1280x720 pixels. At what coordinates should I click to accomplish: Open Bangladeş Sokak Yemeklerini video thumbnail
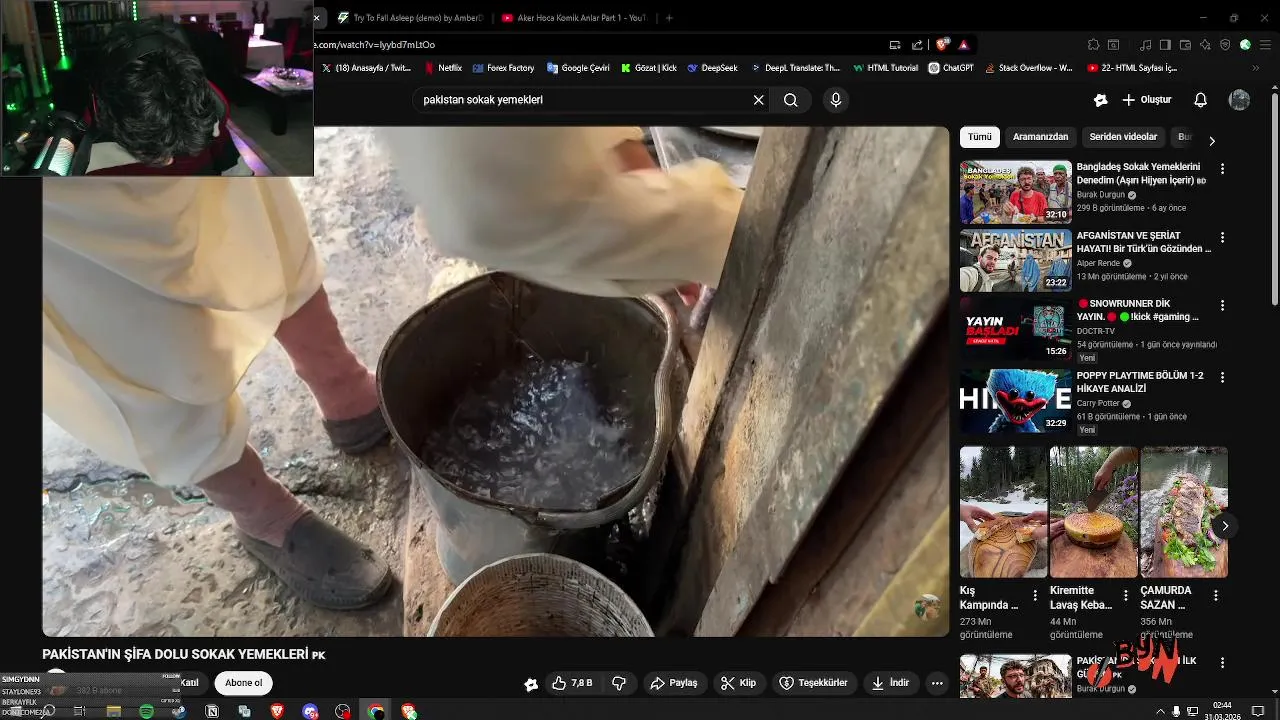(1015, 193)
